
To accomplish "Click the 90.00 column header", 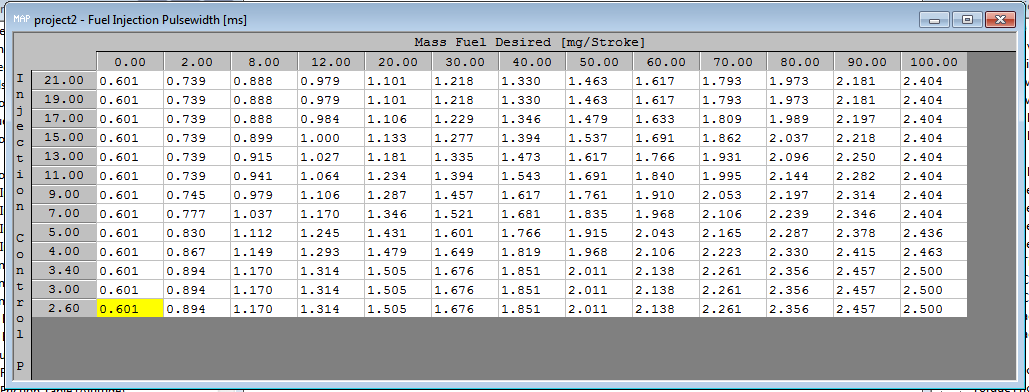I will [867, 62].
